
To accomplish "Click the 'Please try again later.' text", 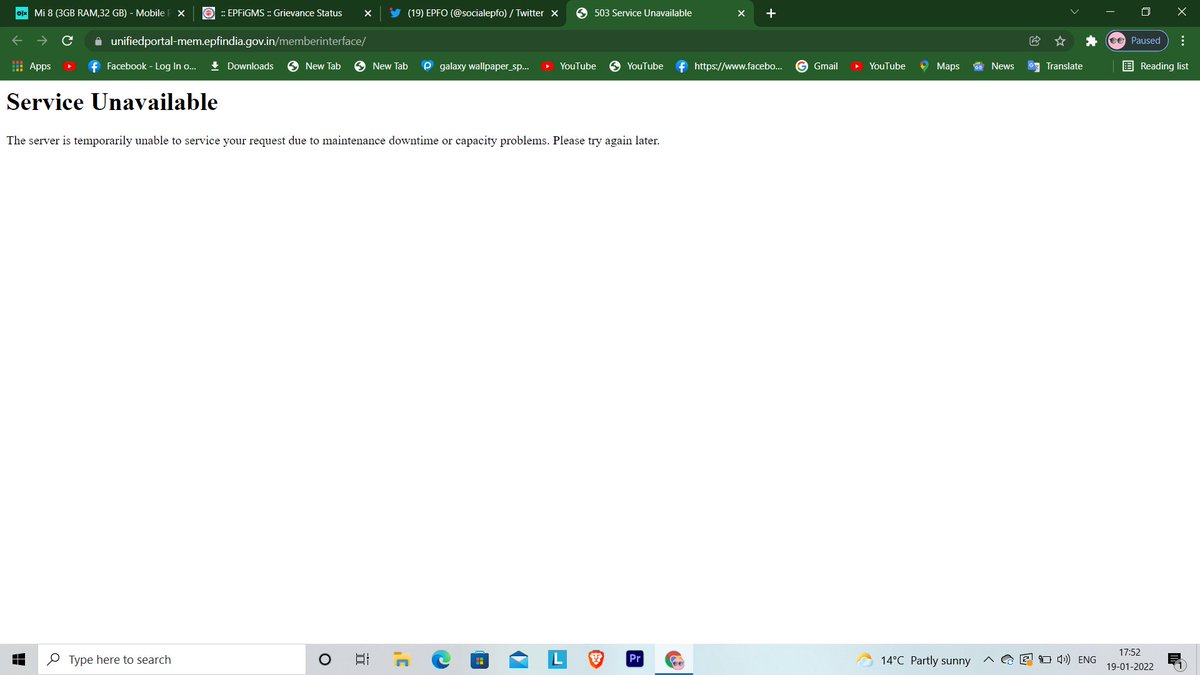I will (606, 141).
